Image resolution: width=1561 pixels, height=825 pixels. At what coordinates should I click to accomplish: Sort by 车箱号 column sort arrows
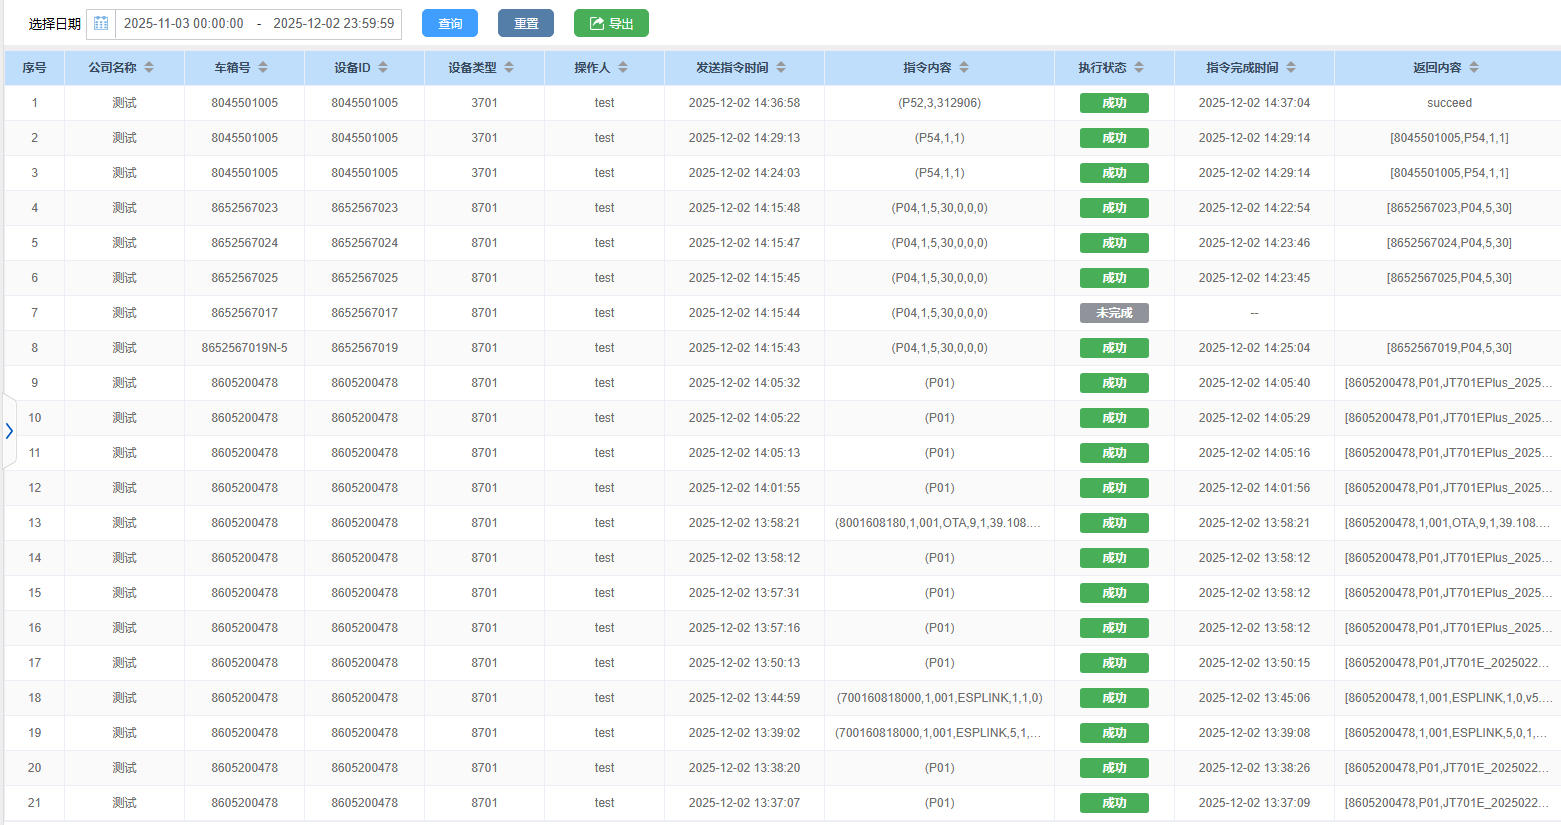(x=263, y=68)
